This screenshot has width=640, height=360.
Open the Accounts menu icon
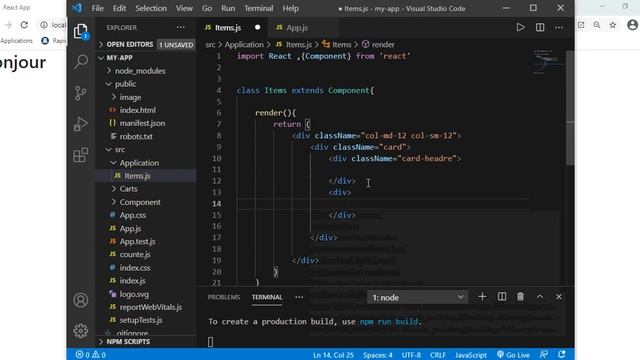[x=81, y=300]
